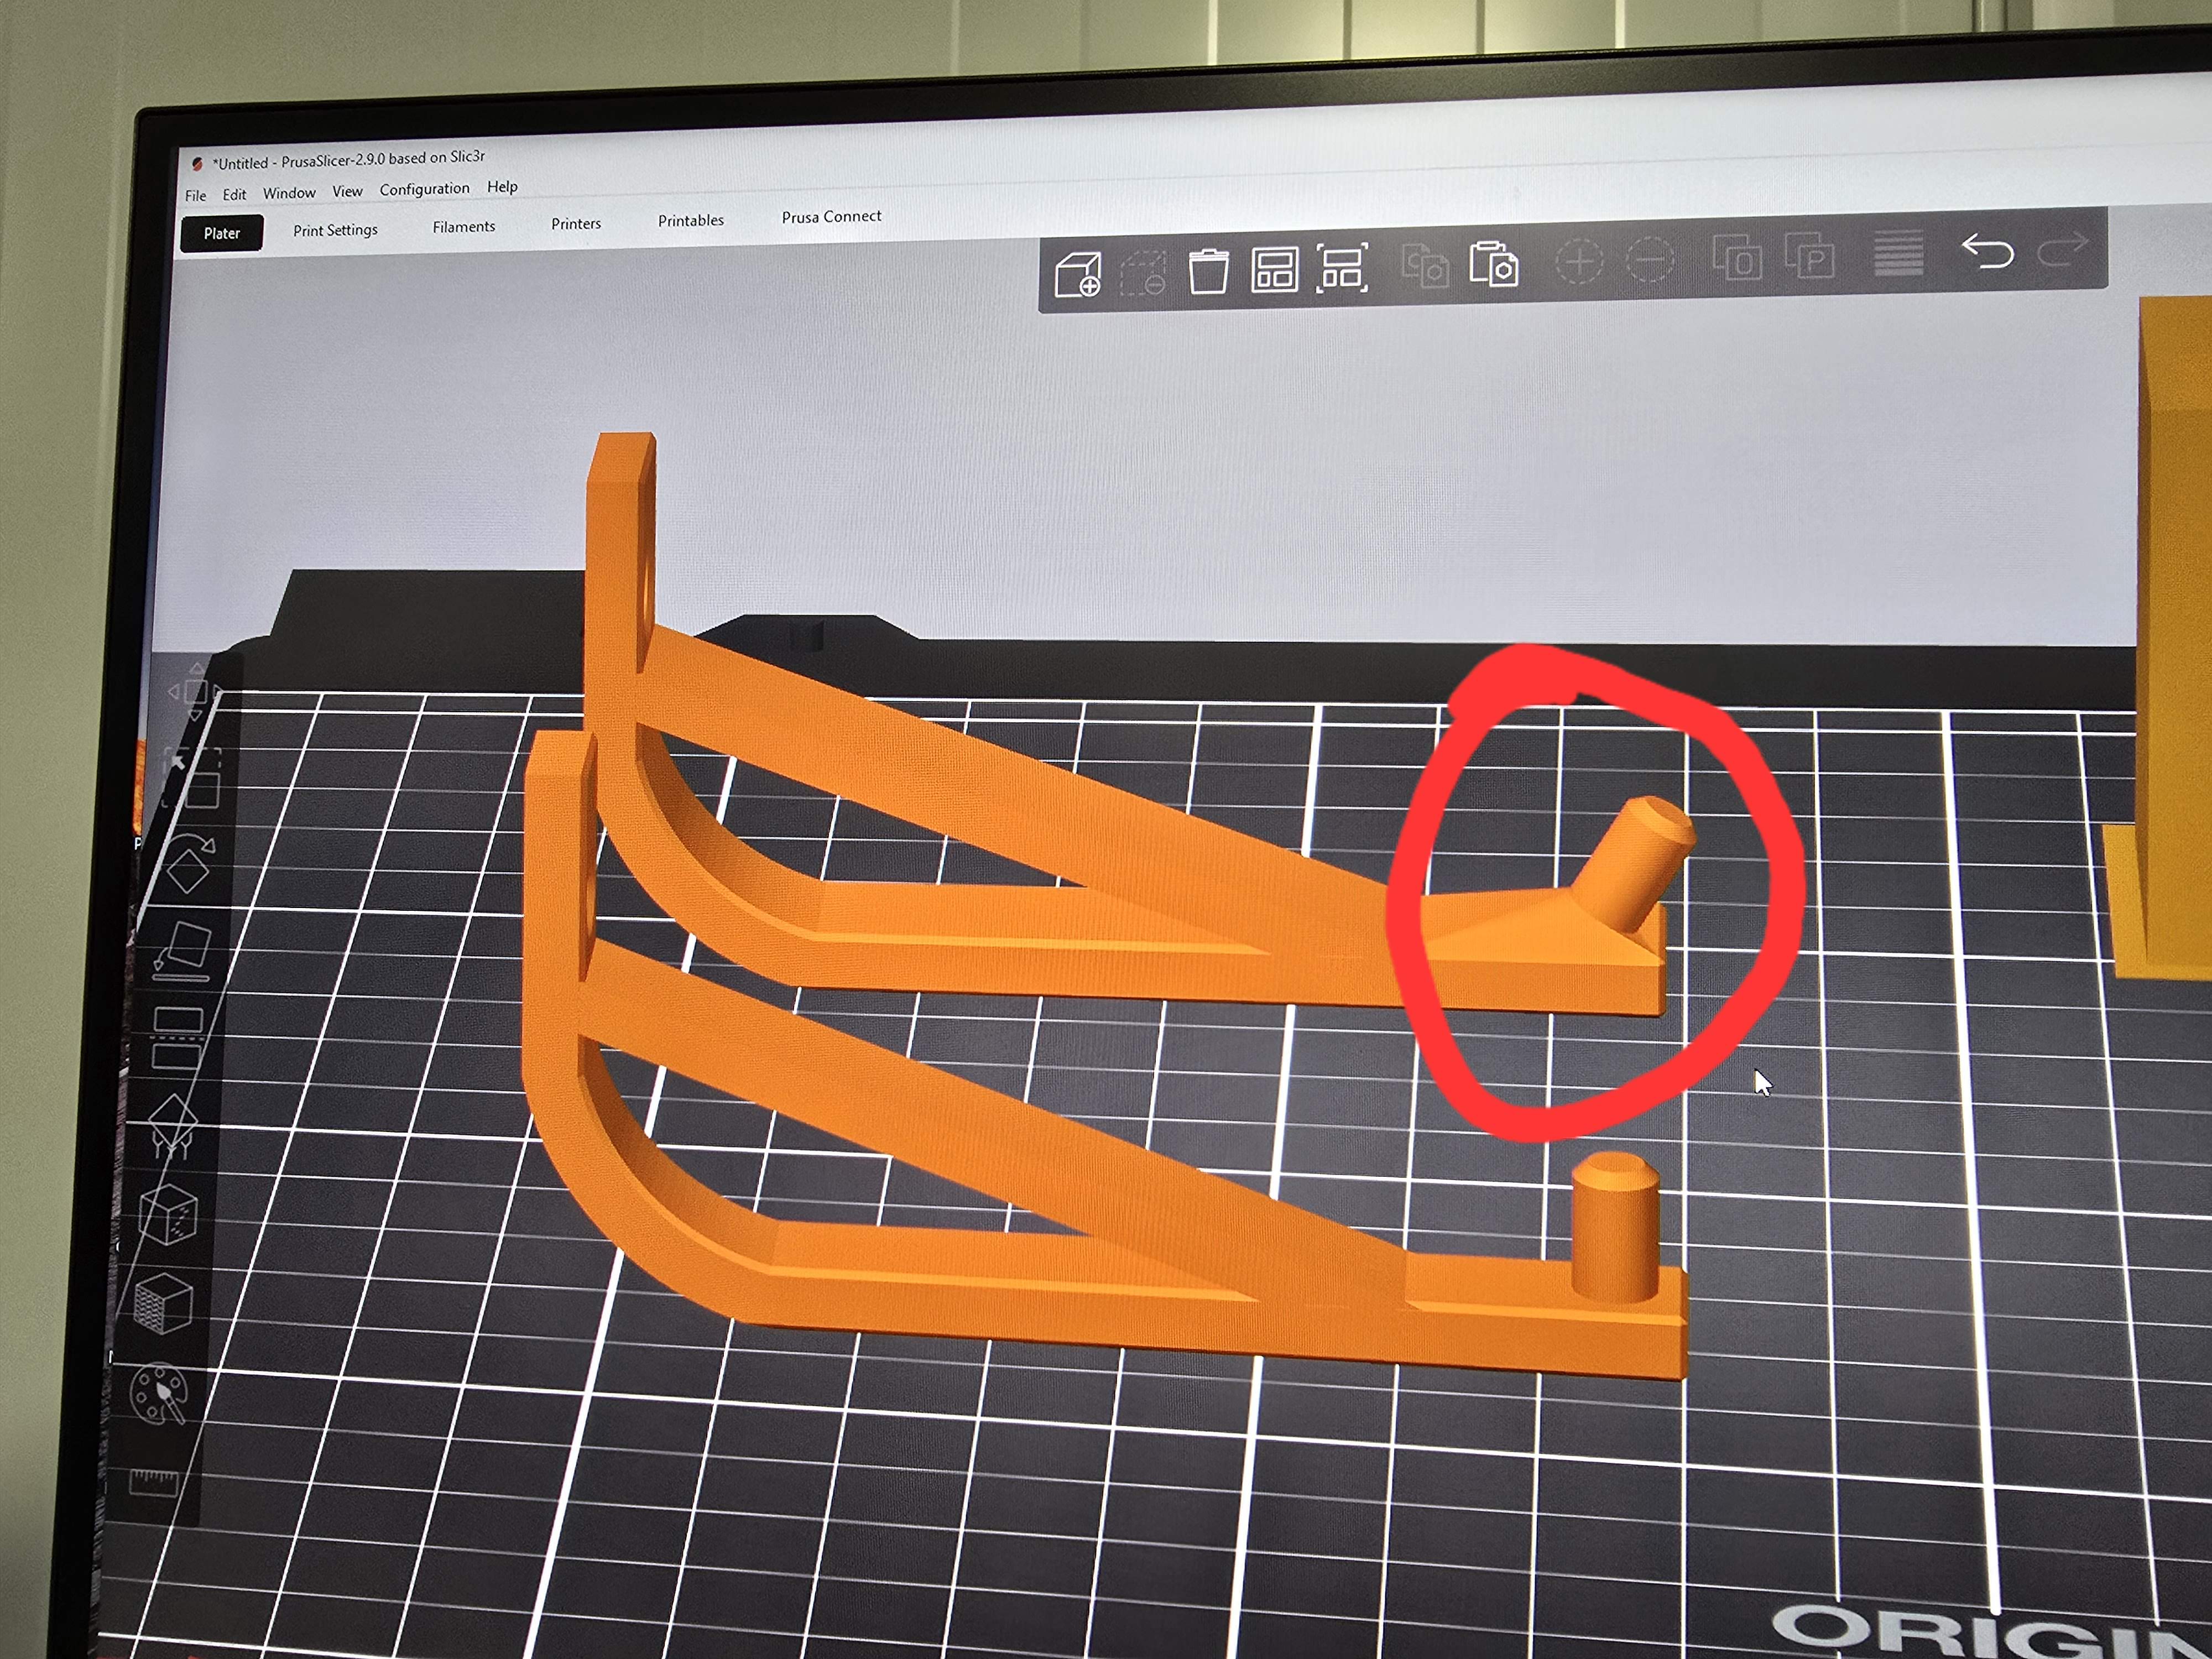Open the Help menu
The image size is (2212, 1659).
pos(502,187)
